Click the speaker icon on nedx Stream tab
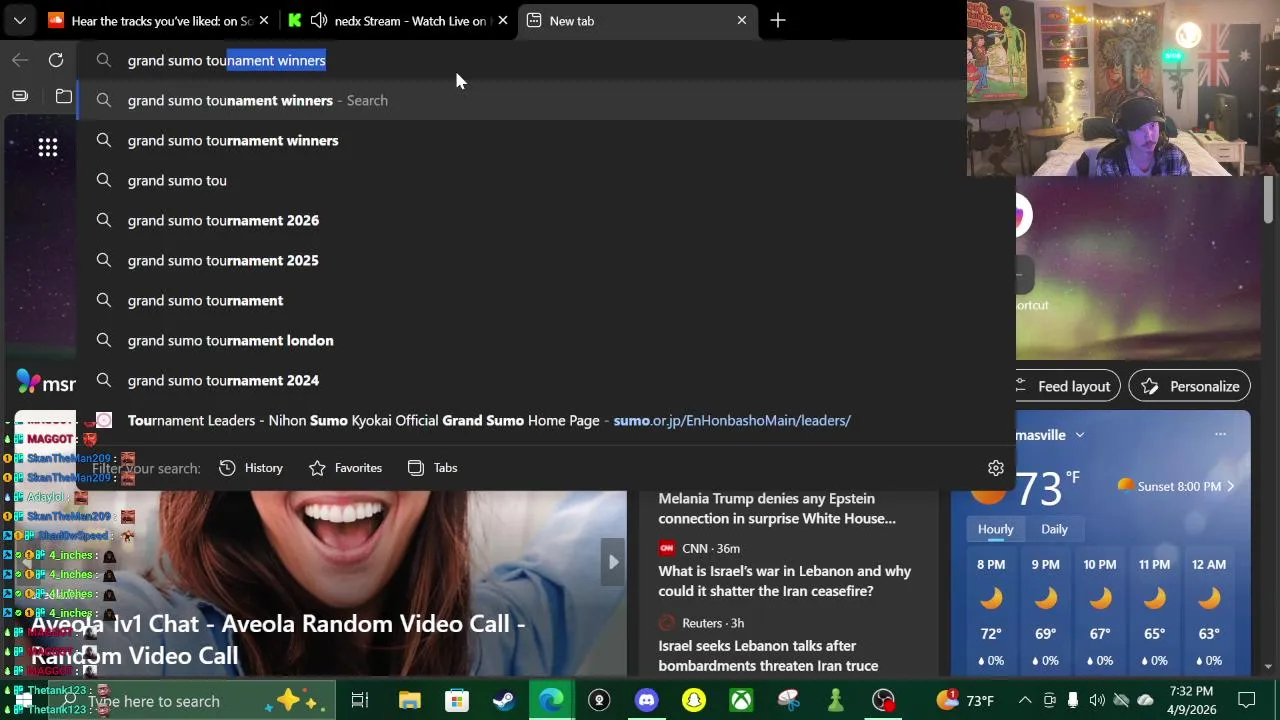Image resolution: width=1280 pixels, height=720 pixels. 319,20
